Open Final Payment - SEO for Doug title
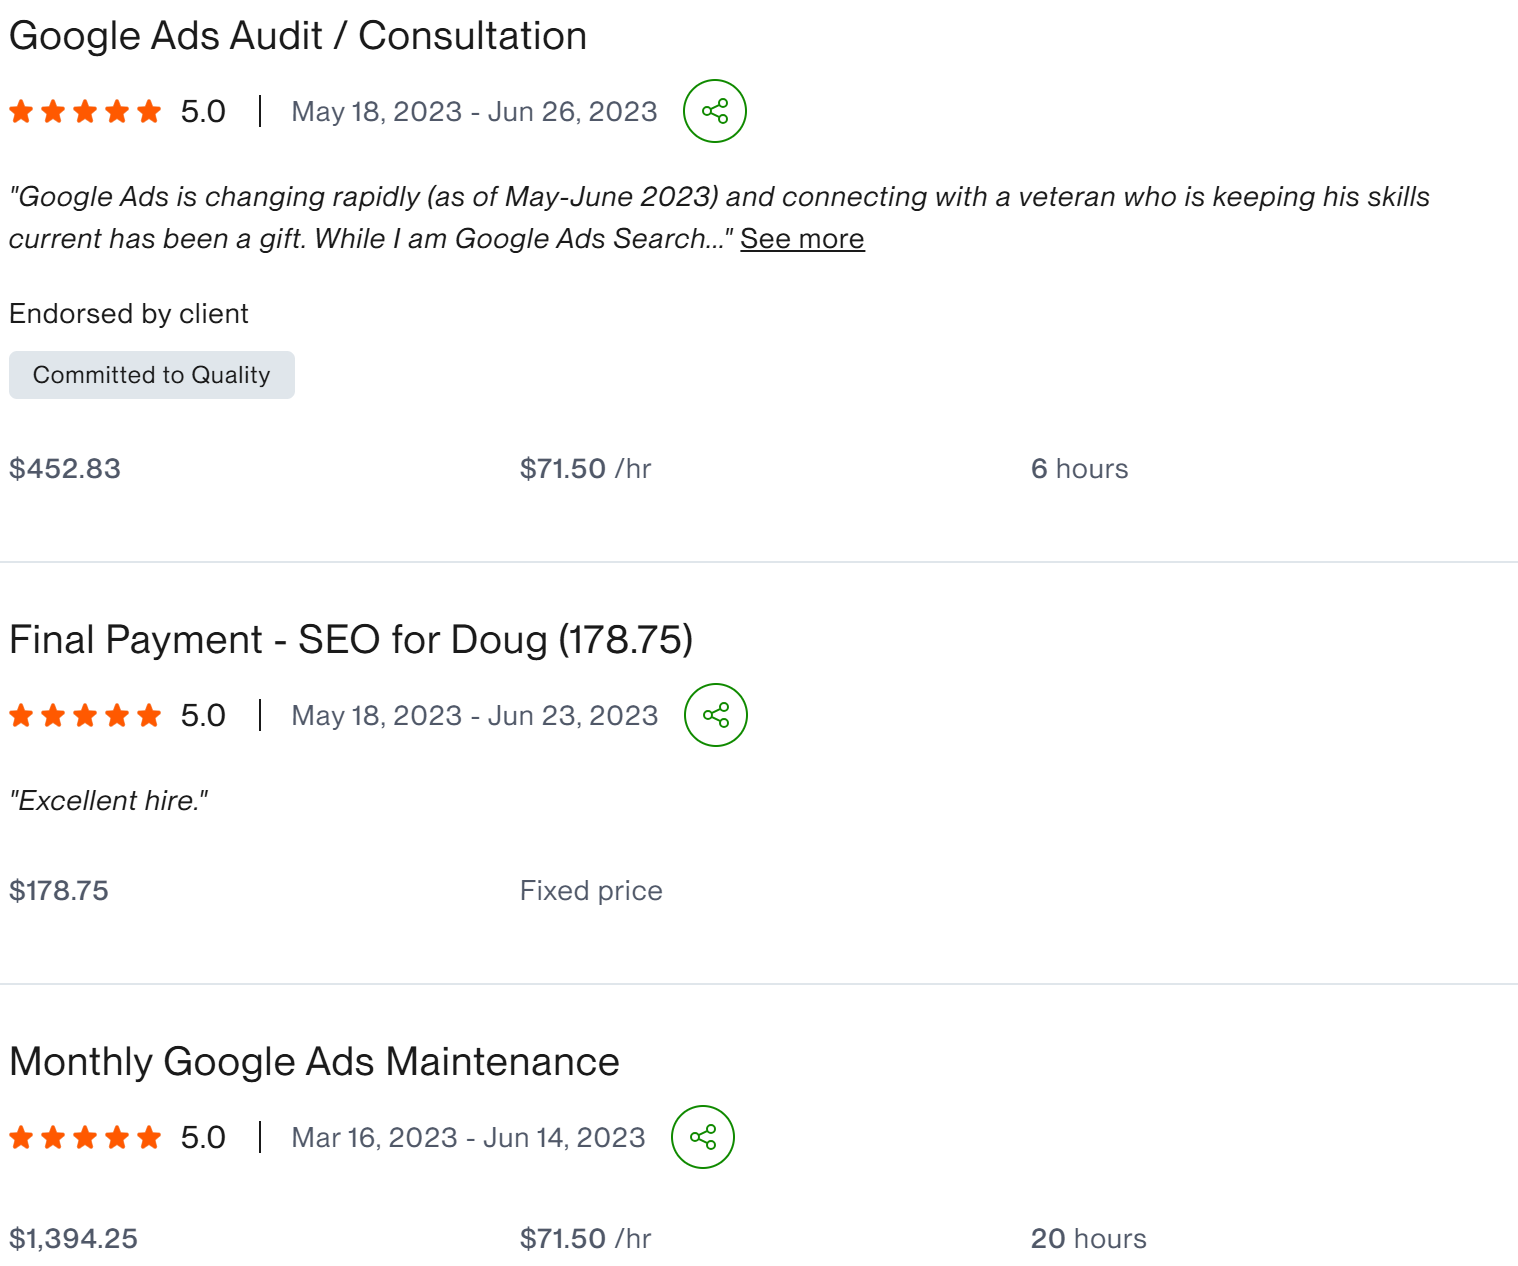 coord(351,640)
